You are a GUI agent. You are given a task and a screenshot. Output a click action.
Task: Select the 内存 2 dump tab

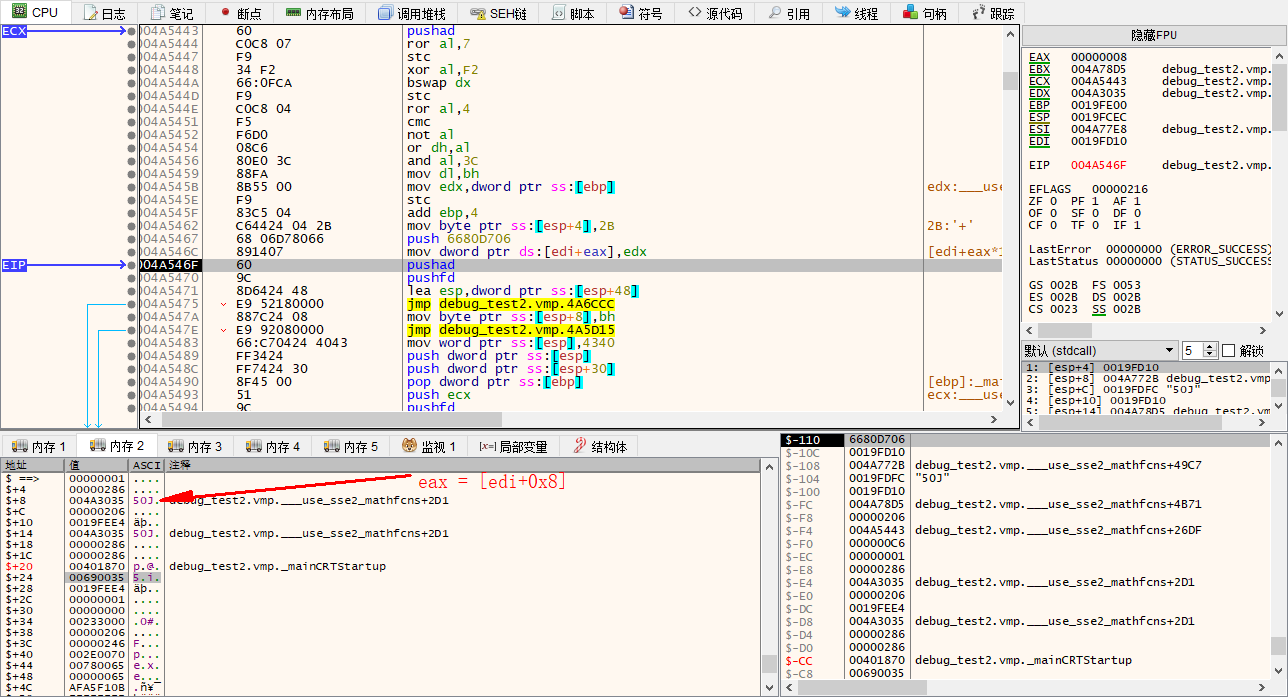click(x=117, y=446)
